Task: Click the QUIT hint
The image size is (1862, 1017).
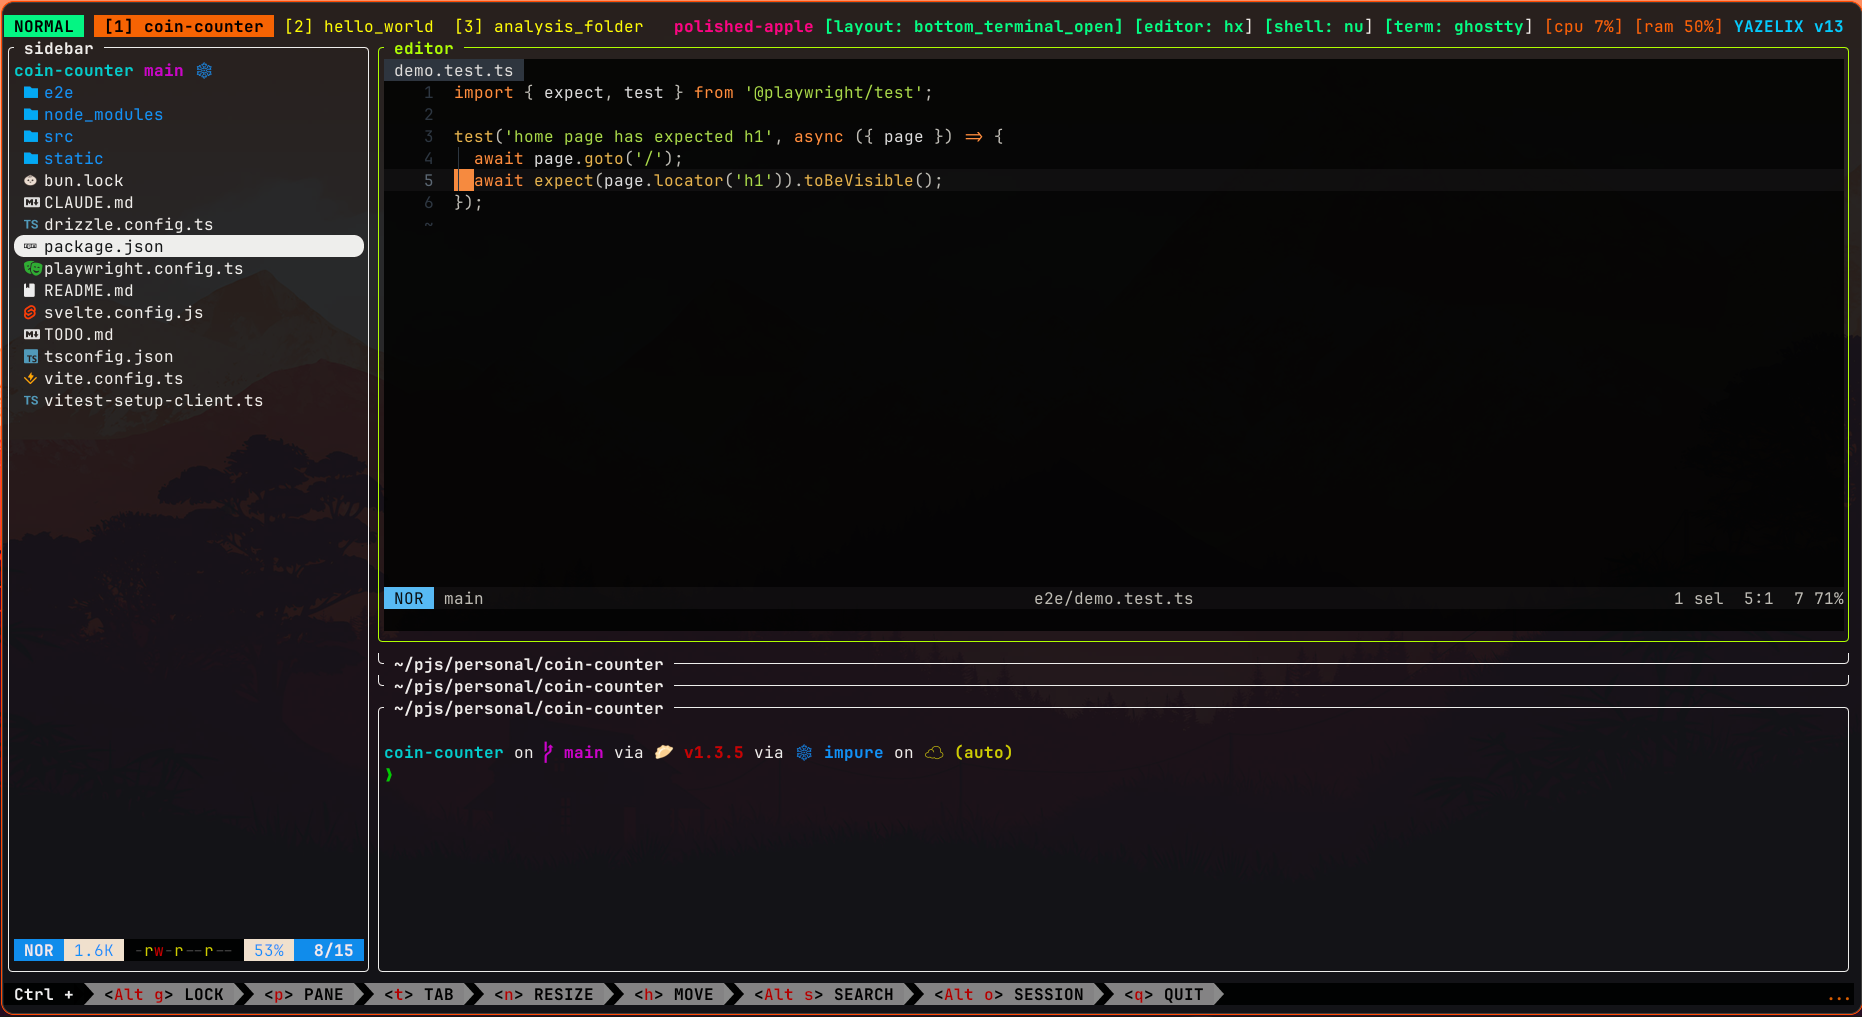Action: click(1164, 995)
